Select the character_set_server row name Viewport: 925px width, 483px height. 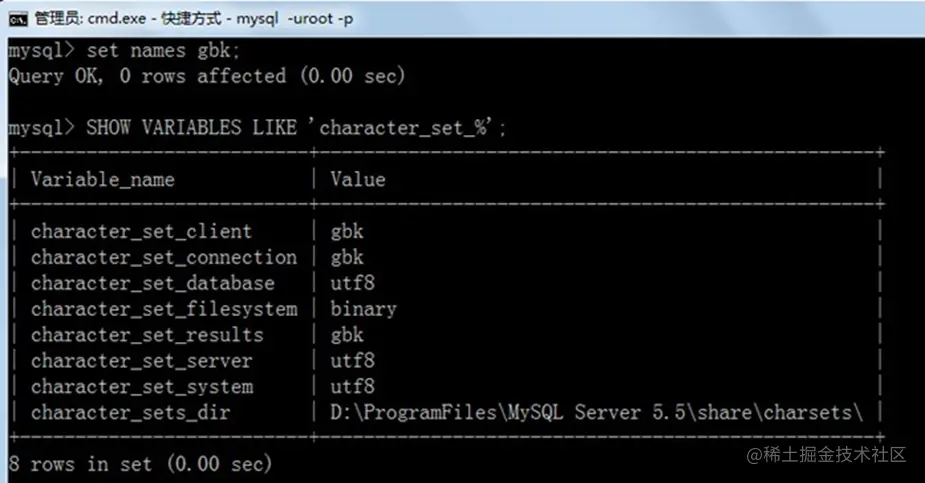(141, 361)
